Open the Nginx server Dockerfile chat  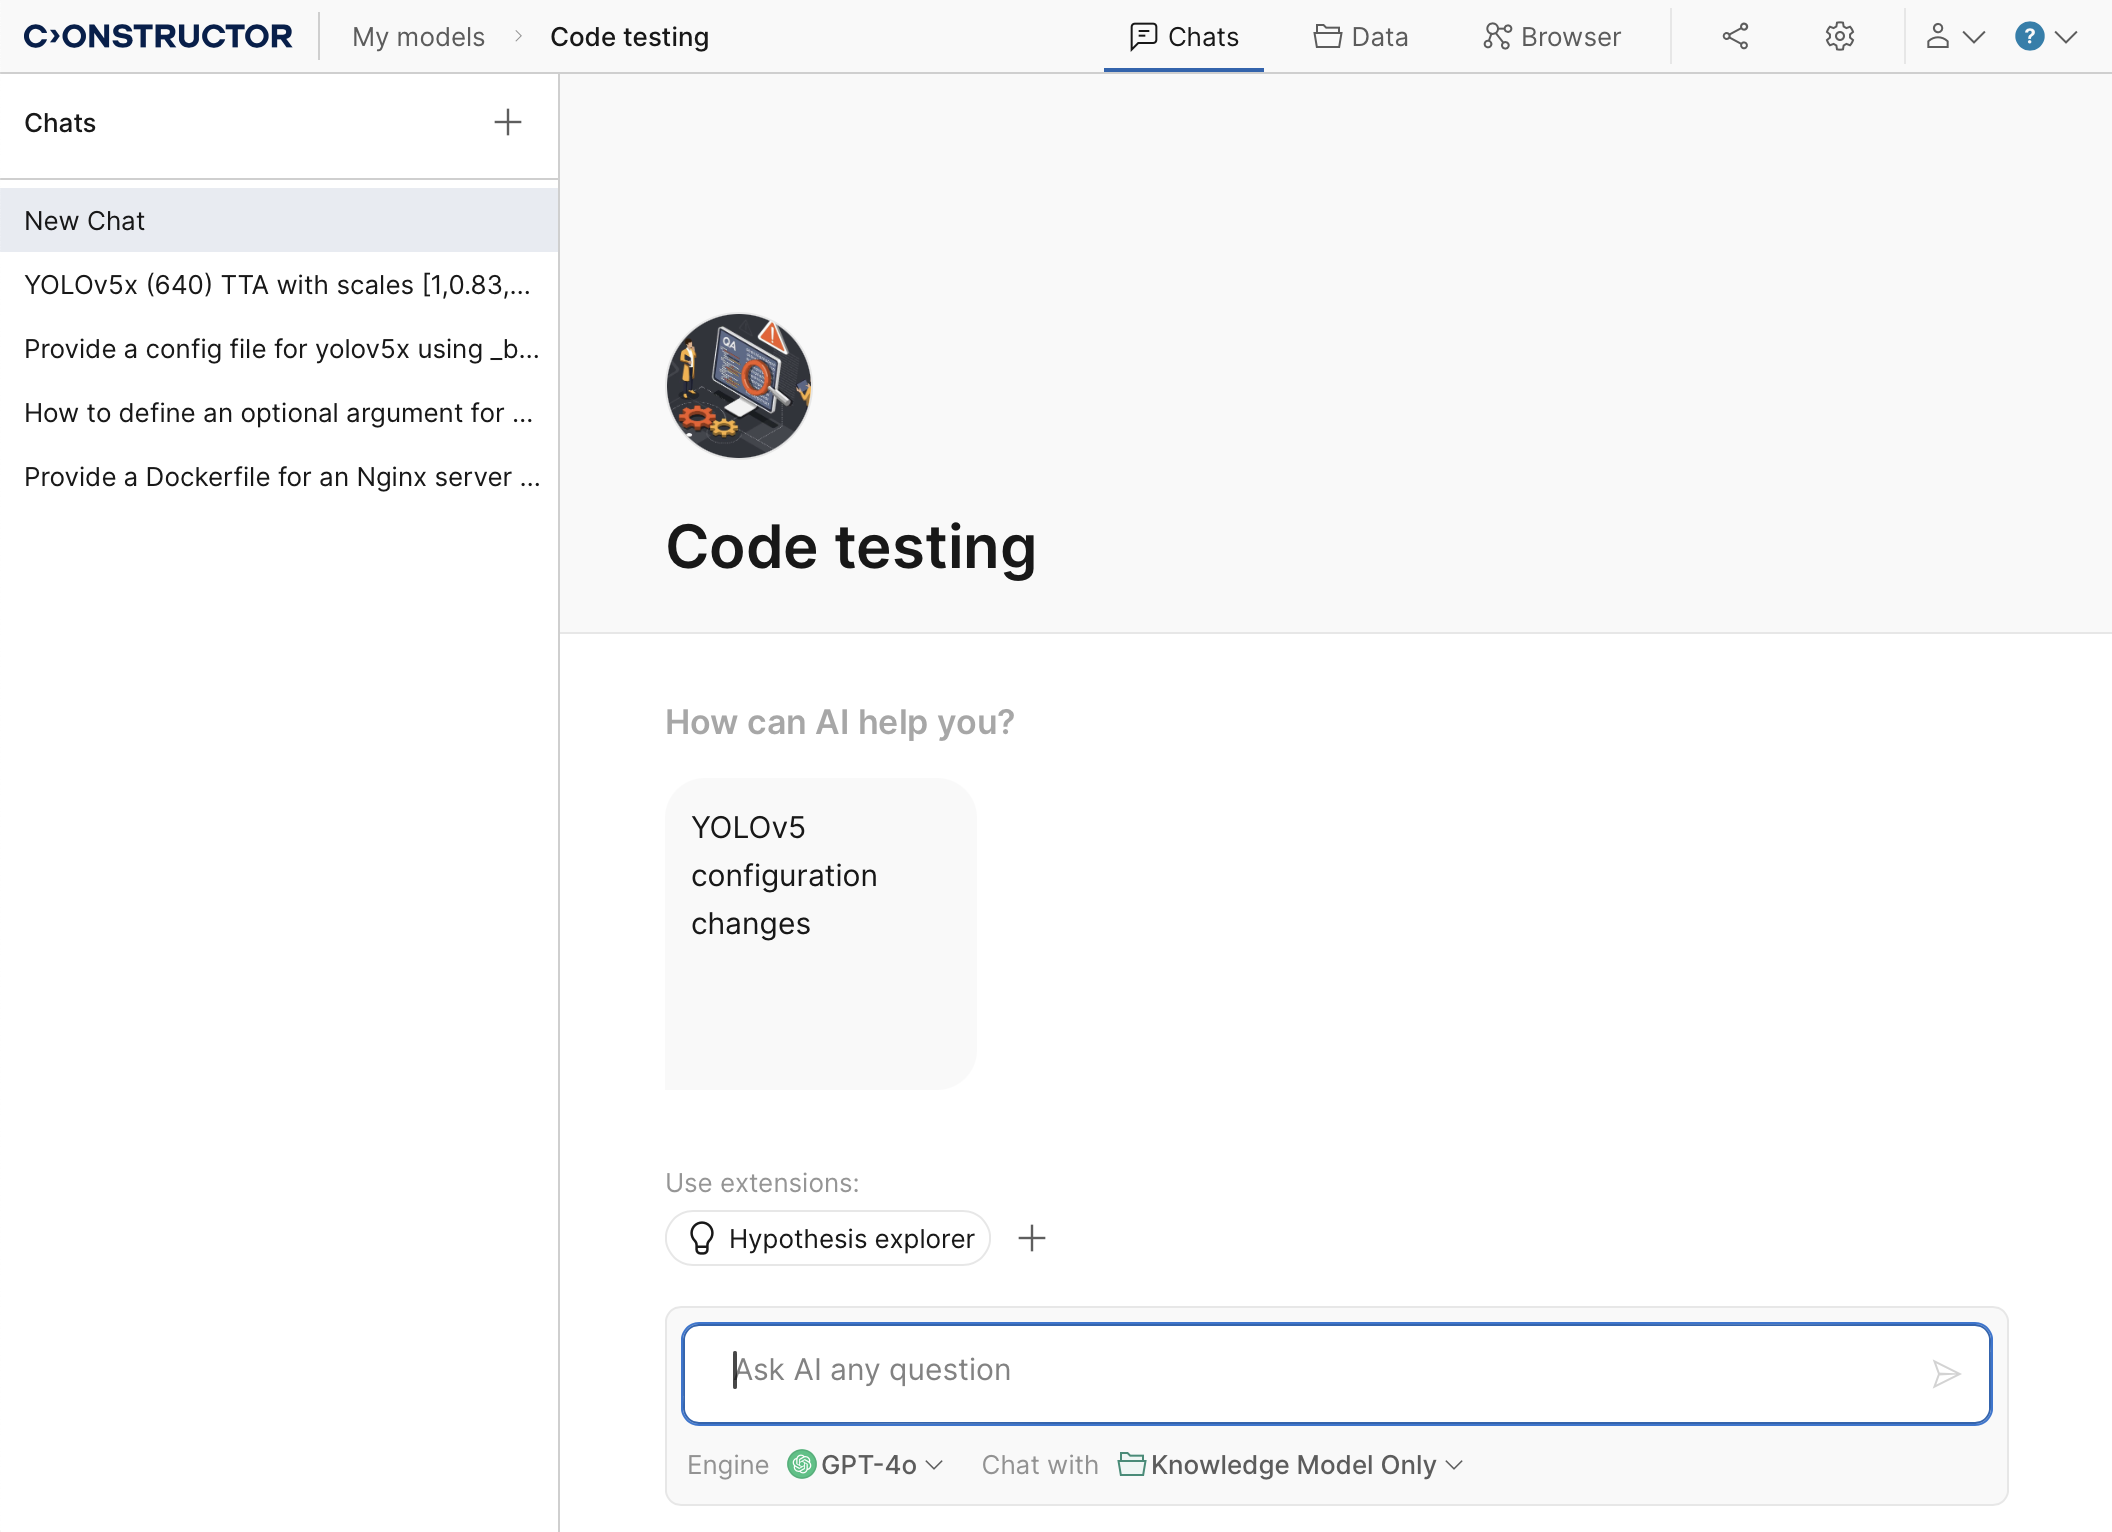(x=280, y=477)
